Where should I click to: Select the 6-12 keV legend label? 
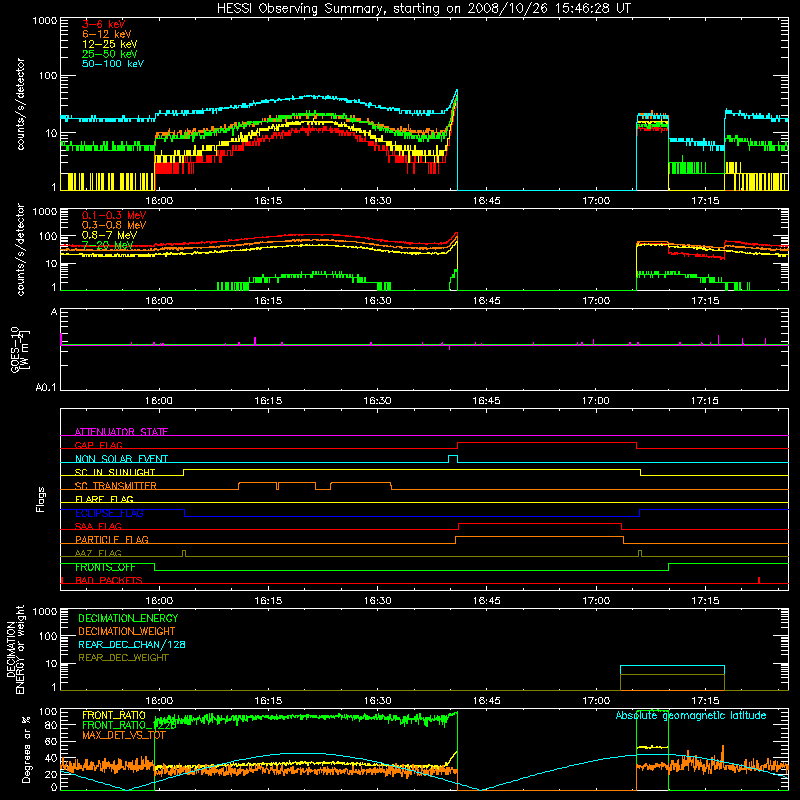point(107,34)
